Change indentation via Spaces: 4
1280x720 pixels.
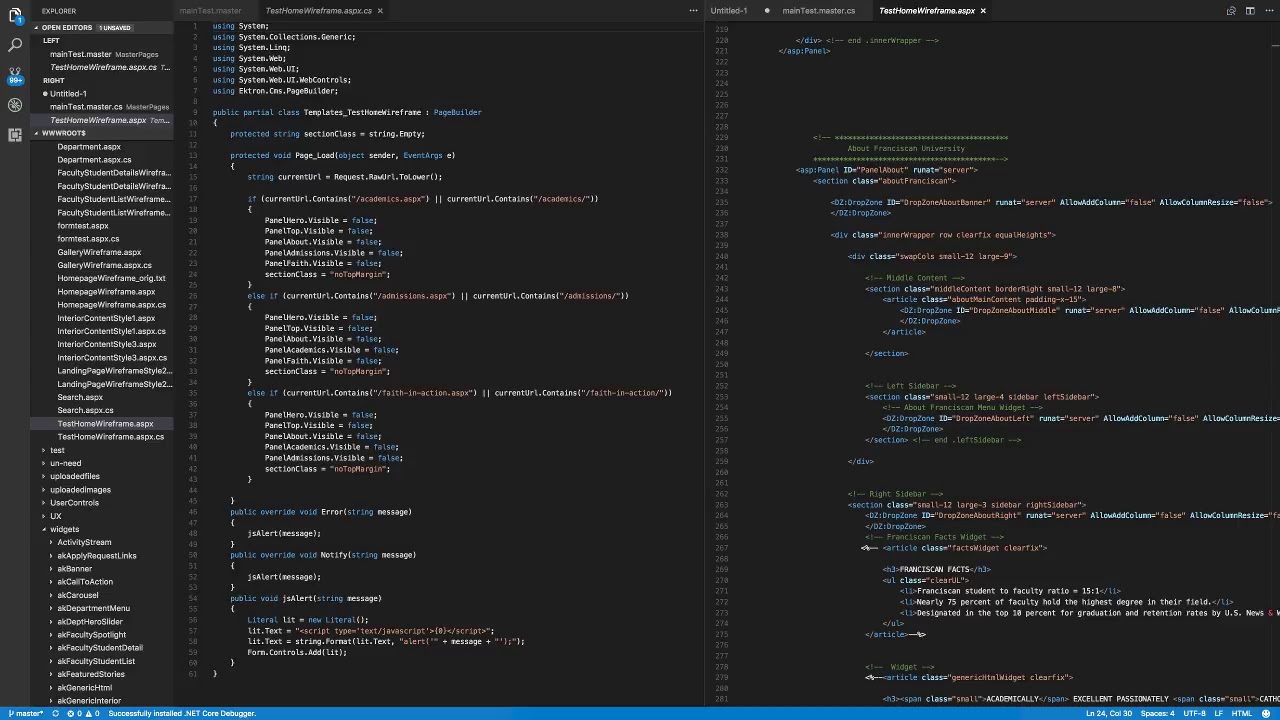pos(1158,714)
